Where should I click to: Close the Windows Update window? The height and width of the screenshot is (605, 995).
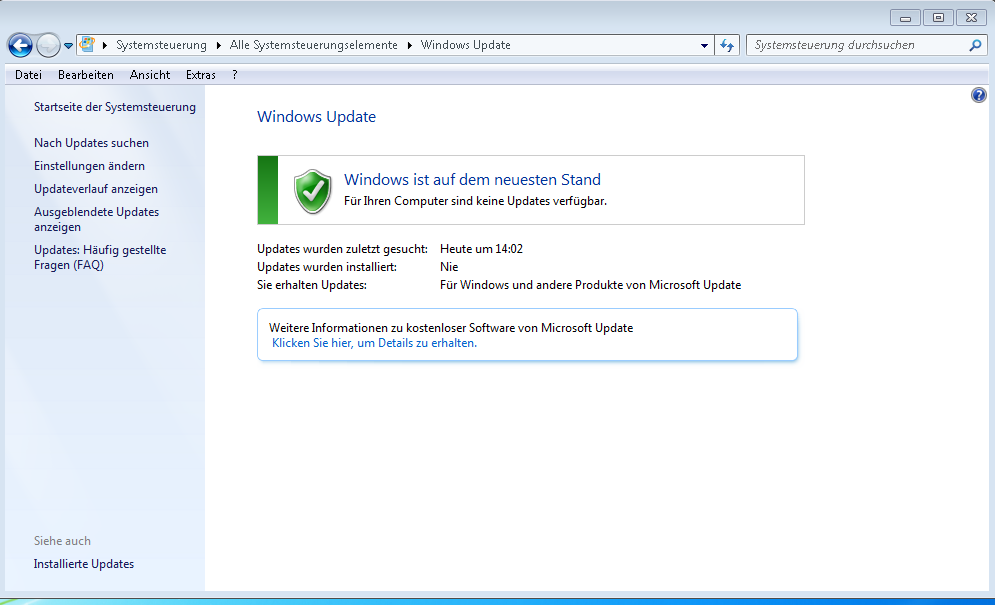pyautogui.click(x=972, y=18)
